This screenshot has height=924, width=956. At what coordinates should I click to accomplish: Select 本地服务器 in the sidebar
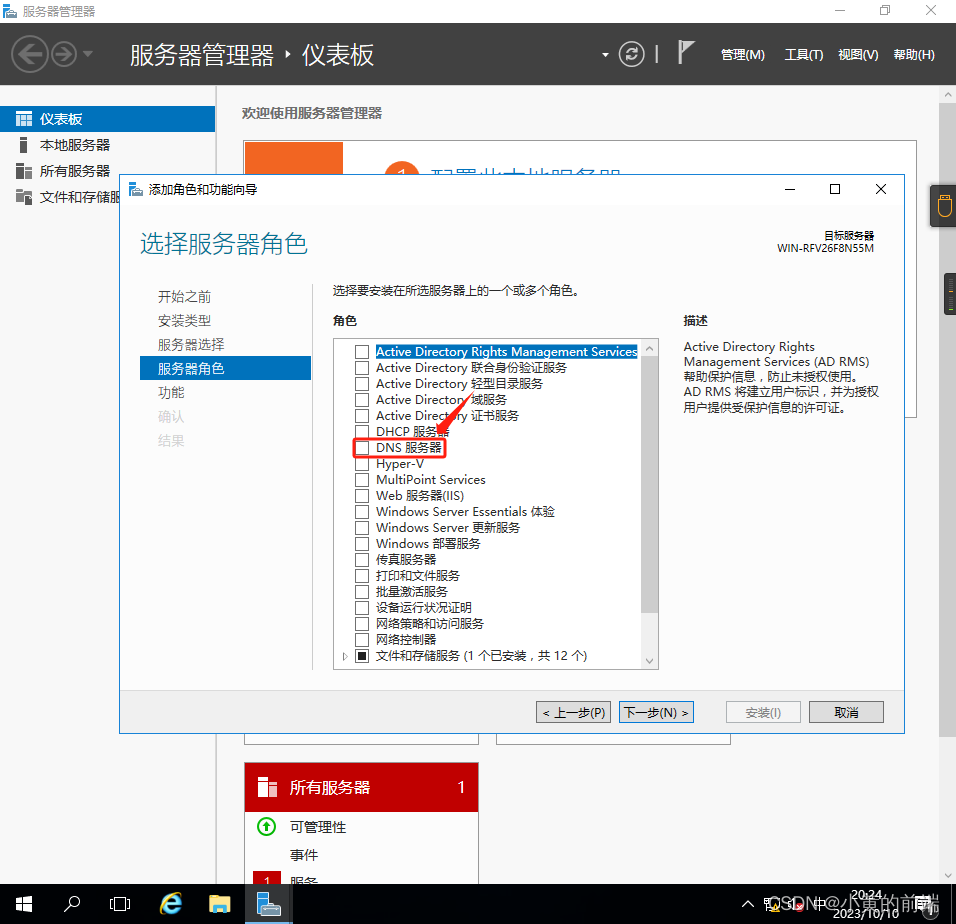coord(74,145)
